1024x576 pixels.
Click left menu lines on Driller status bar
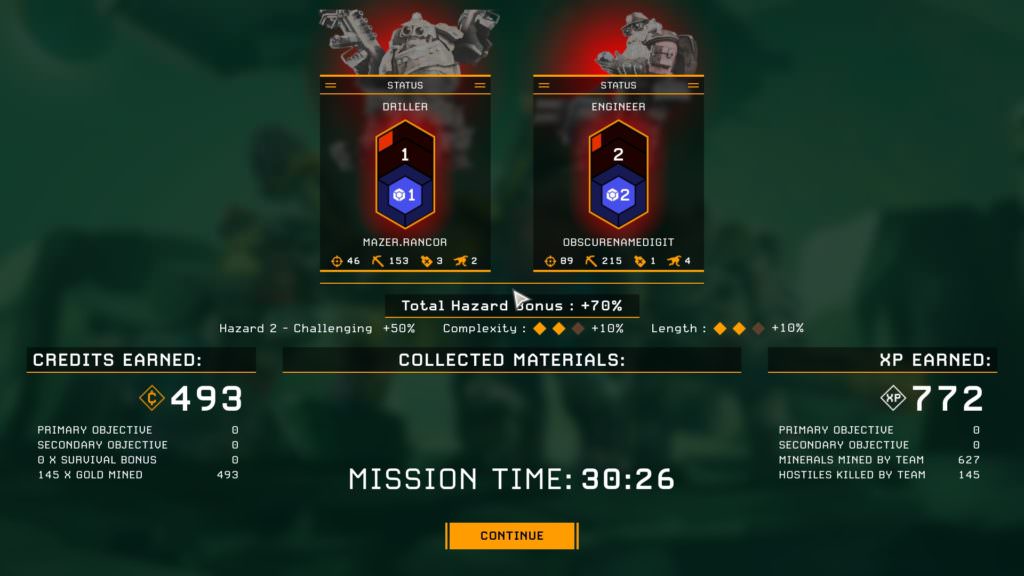pos(330,86)
